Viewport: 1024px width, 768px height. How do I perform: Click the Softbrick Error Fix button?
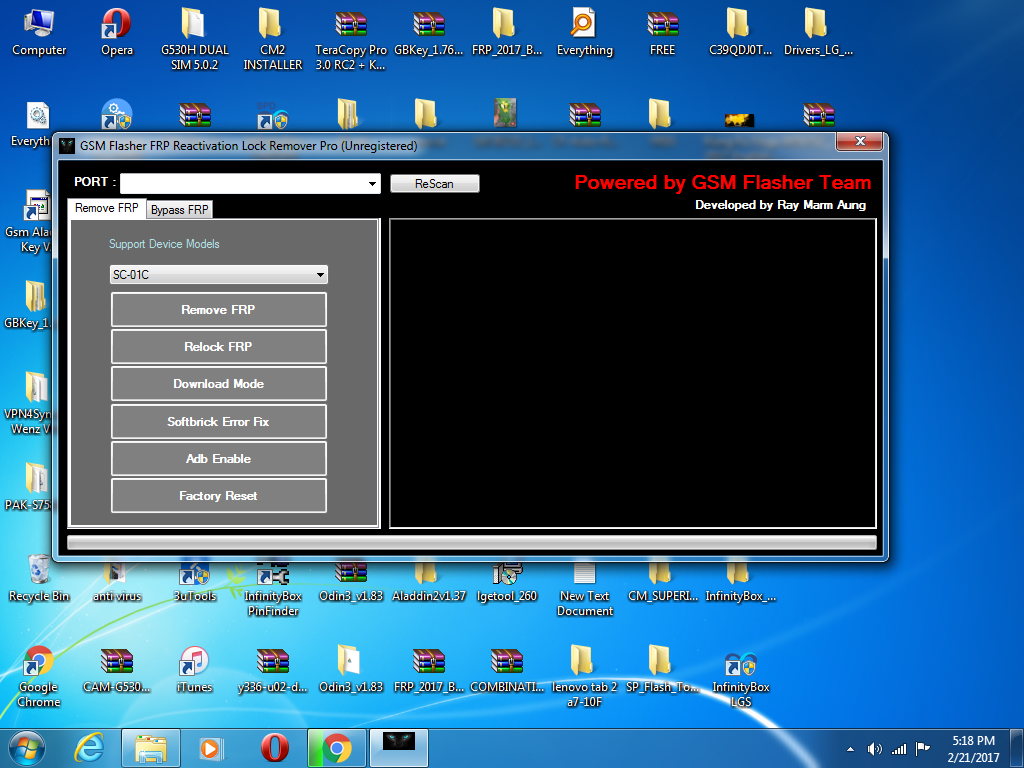[x=218, y=422]
